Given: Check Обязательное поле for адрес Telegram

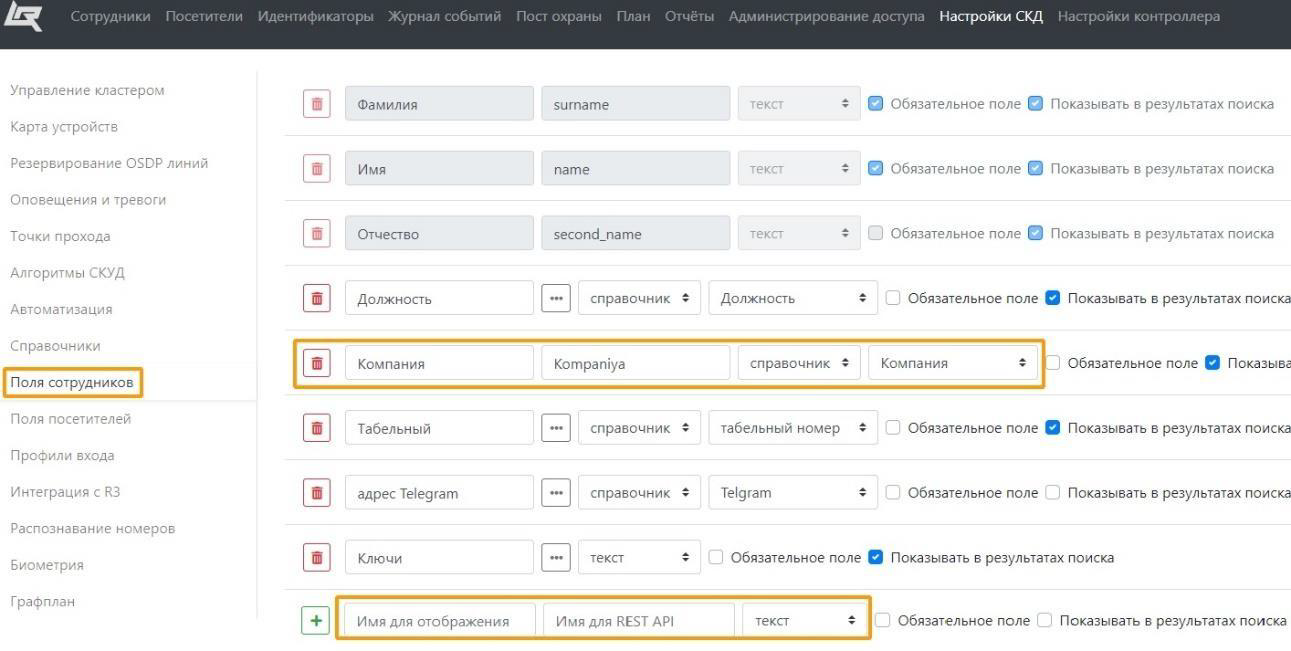Looking at the screenshot, I should point(893,492).
